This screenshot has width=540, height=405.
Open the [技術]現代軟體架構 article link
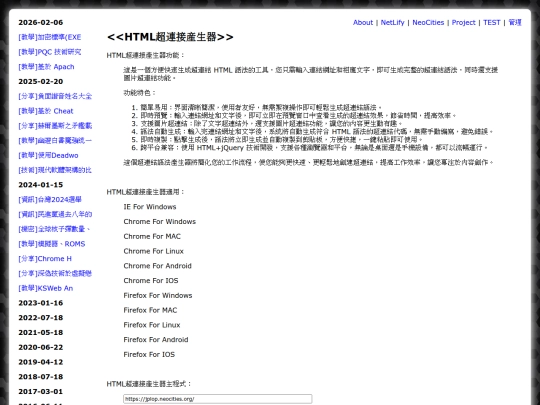coord(55,170)
